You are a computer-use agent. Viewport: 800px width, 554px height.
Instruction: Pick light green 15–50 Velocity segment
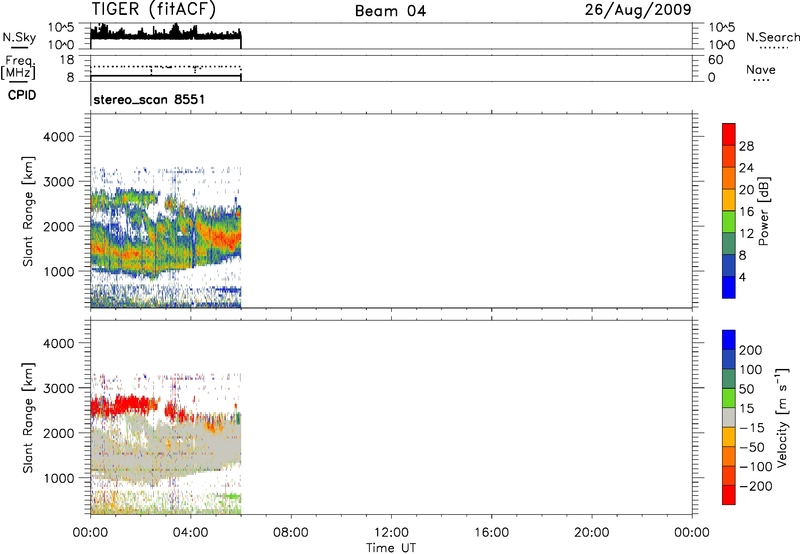(729, 398)
